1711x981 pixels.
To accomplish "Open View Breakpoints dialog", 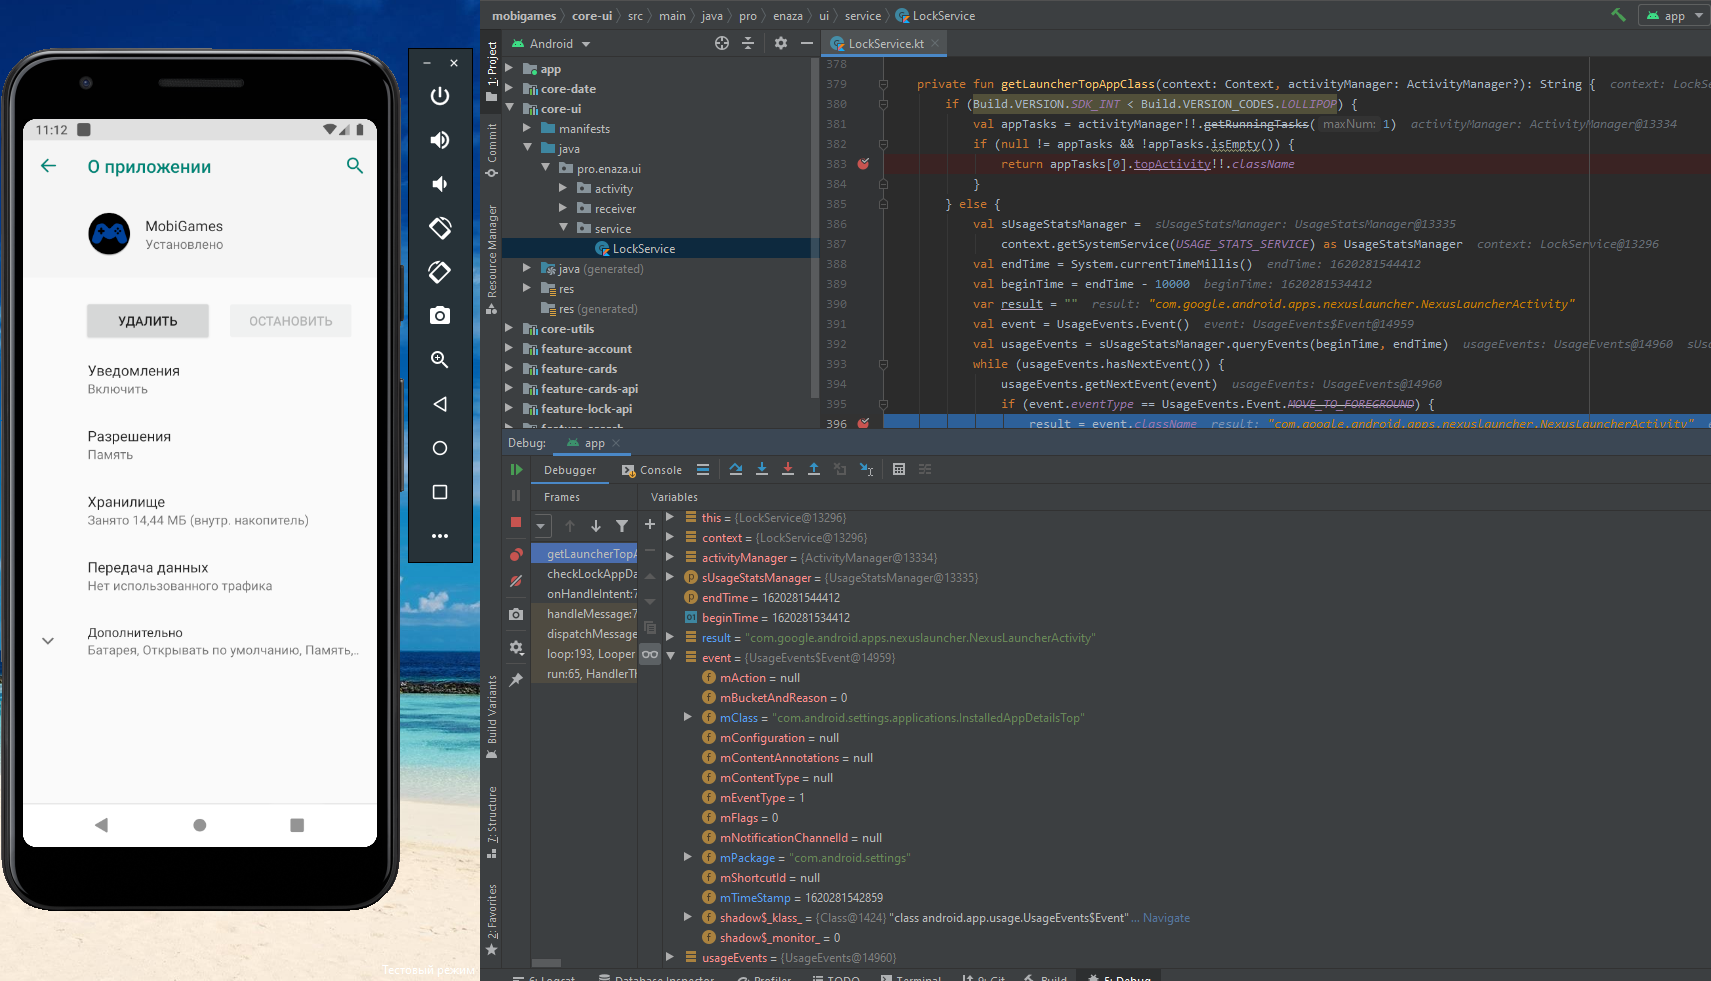I will pyautogui.click(x=516, y=554).
